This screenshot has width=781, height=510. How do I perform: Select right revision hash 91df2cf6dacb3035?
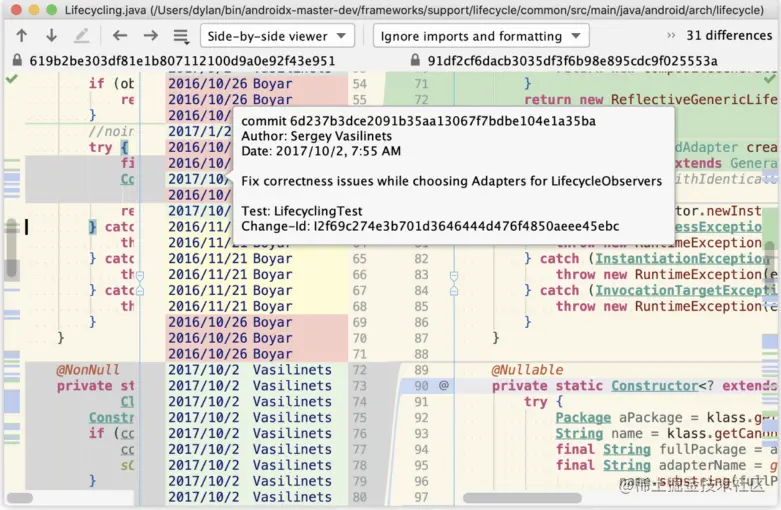point(572,61)
